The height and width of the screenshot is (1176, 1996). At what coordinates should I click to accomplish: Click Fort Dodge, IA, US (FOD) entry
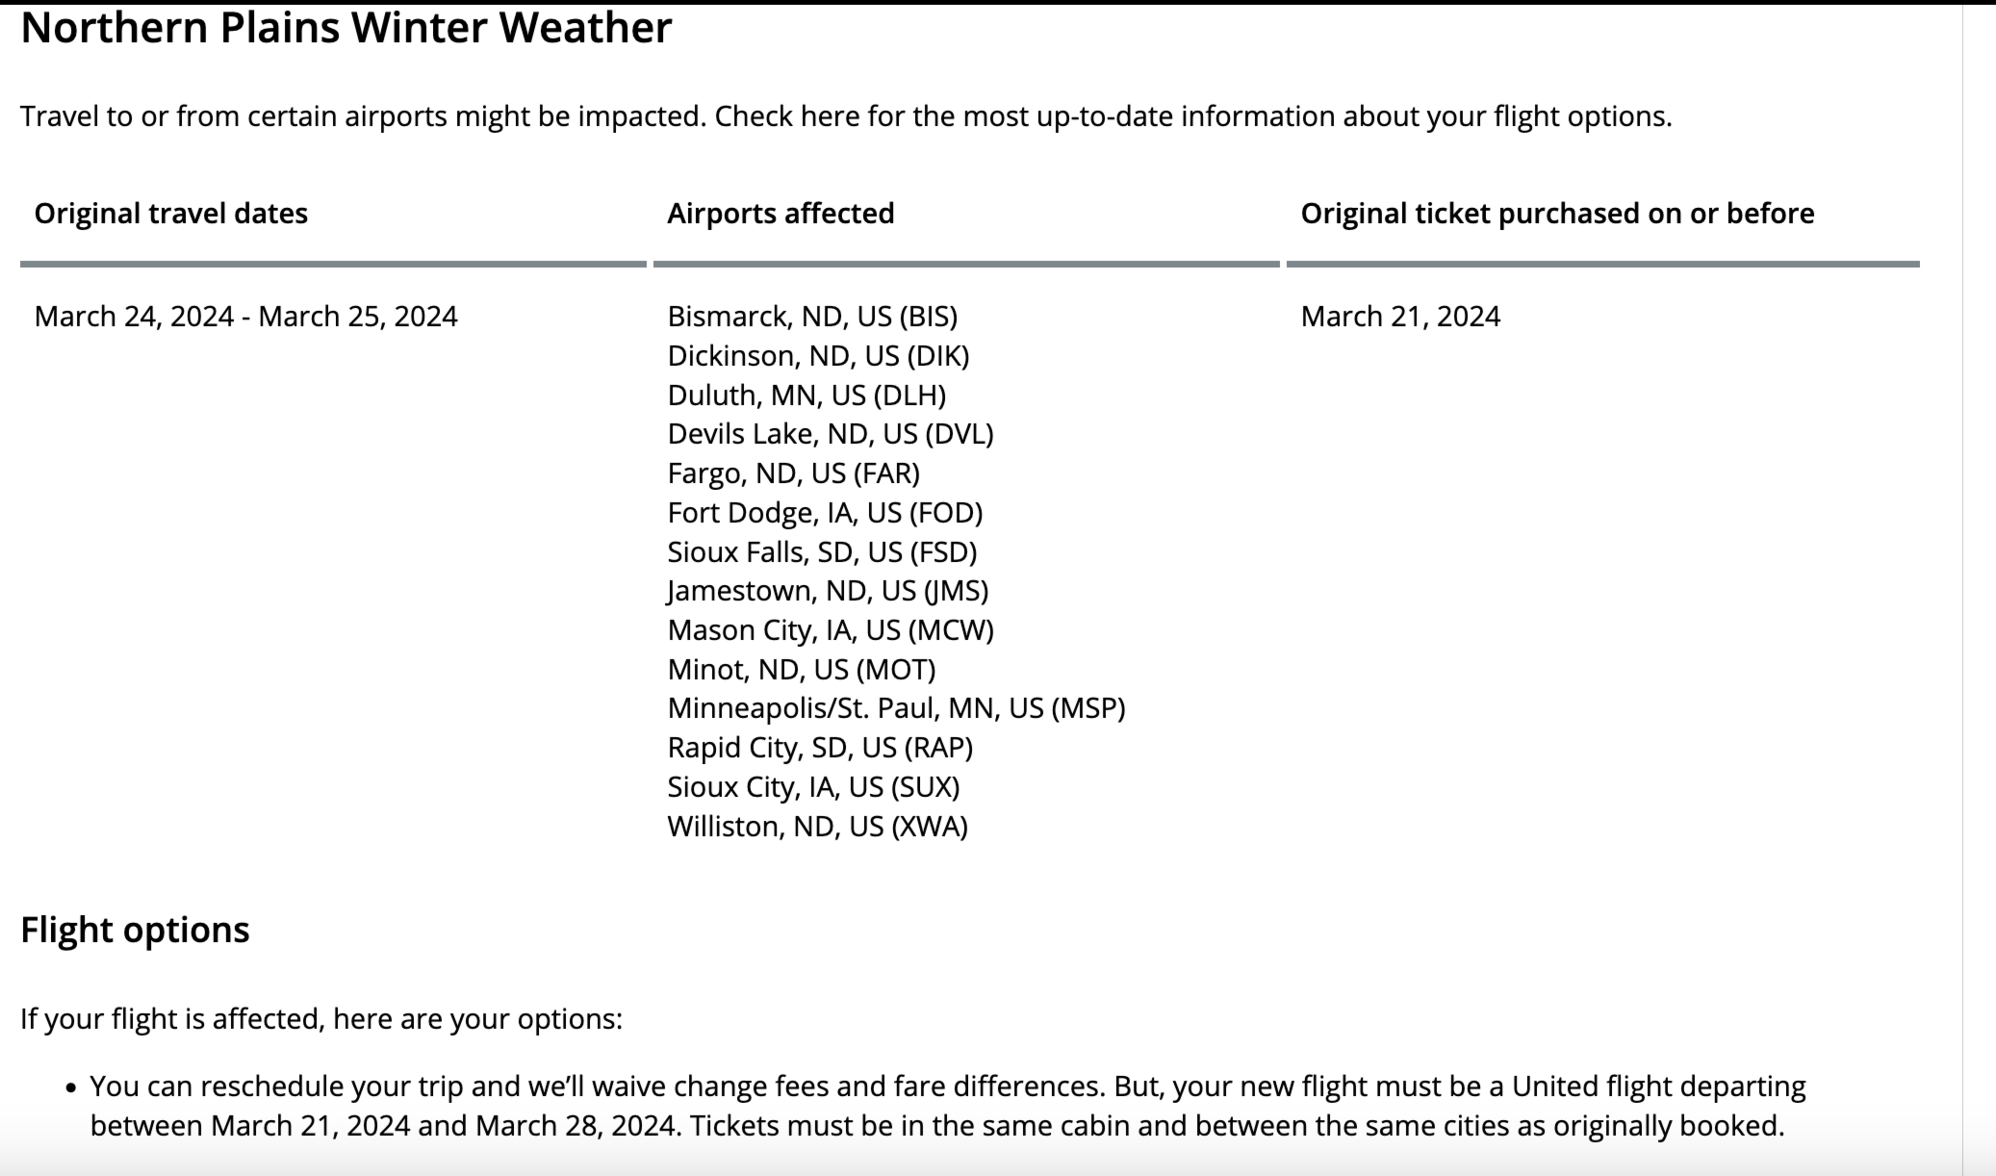[825, 512]
